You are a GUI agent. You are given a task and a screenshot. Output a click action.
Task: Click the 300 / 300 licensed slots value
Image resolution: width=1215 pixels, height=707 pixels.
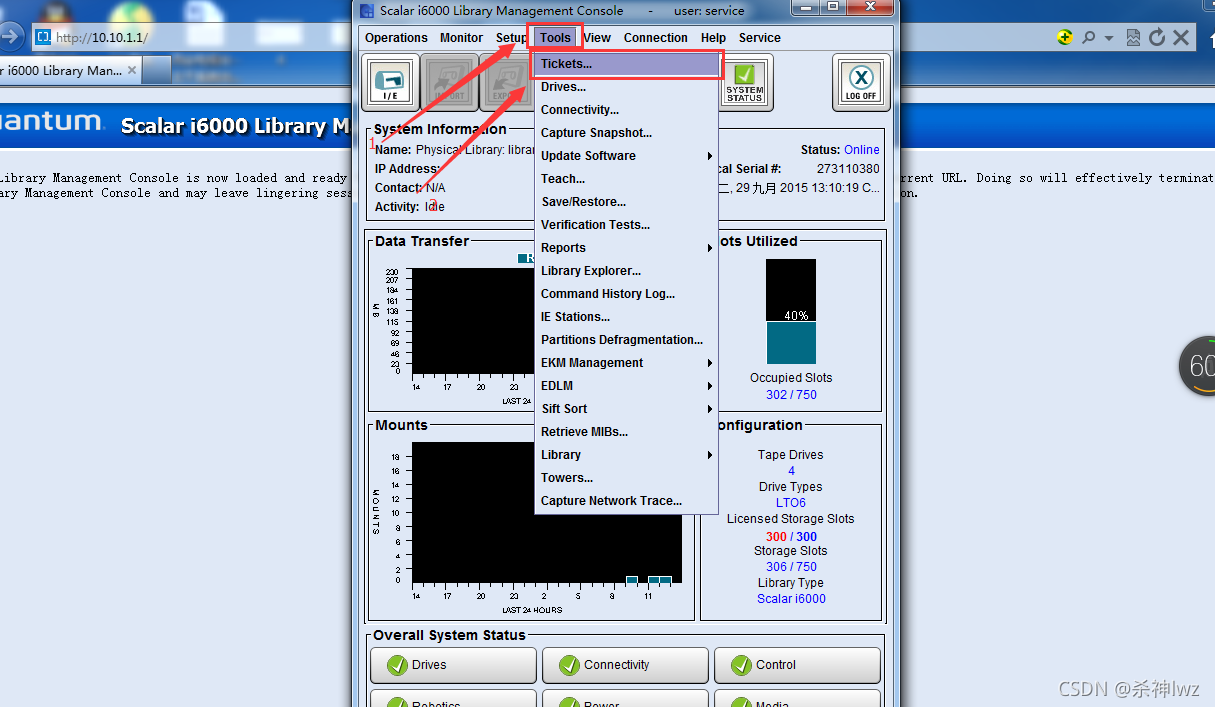pyautogui.click(x=791, y=537)
